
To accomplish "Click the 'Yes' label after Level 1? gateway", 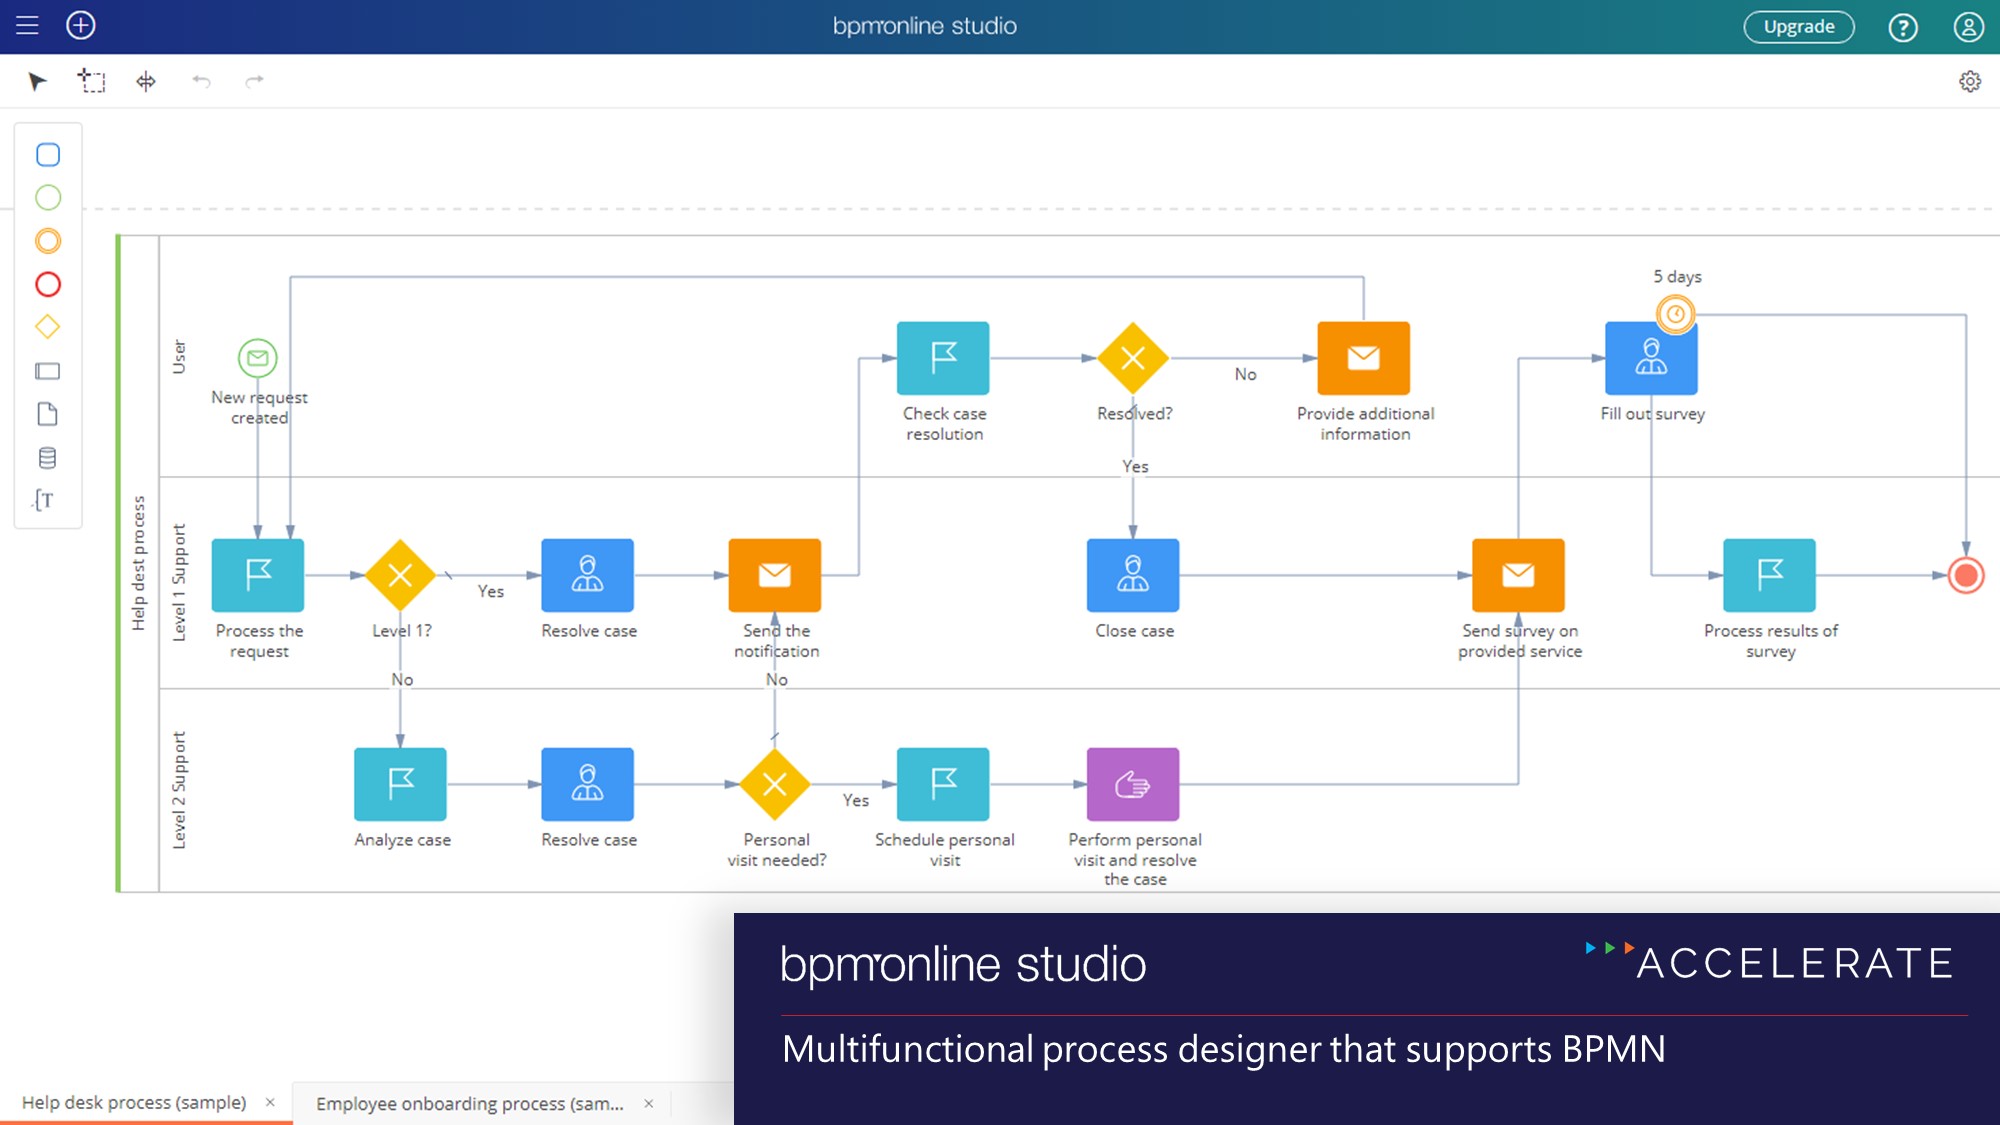I will [x=491, y=591].
